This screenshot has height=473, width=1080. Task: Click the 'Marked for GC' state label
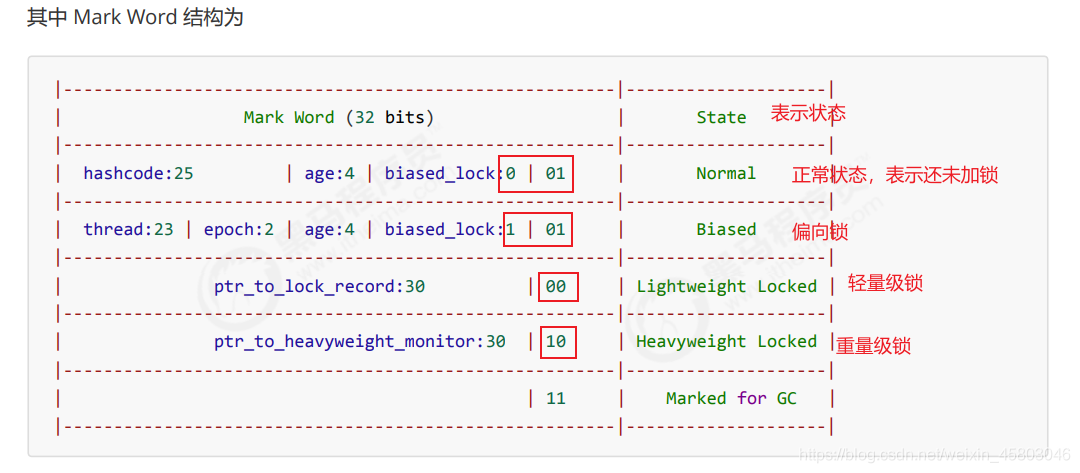731,398
